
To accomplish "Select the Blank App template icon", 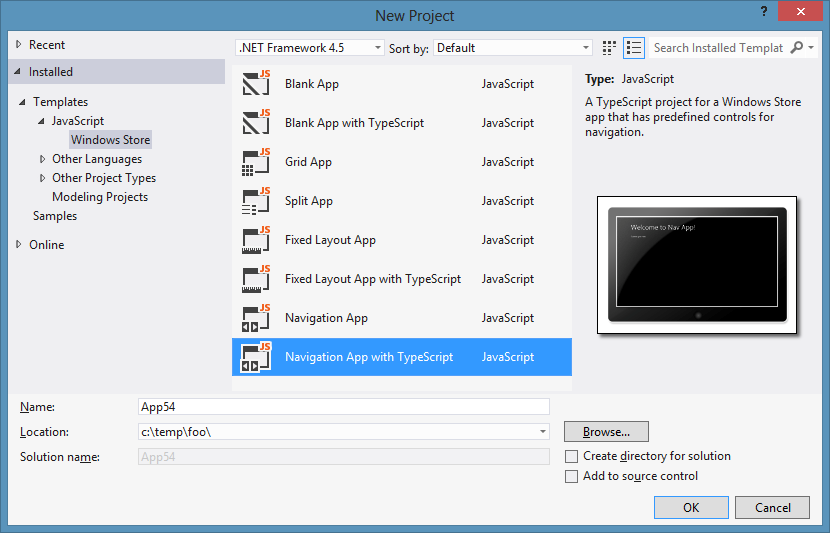I will 256,83.
